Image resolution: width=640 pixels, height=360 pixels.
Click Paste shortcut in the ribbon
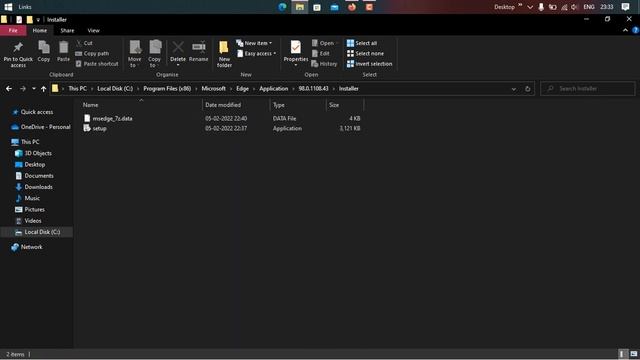[x=97, y=64]
